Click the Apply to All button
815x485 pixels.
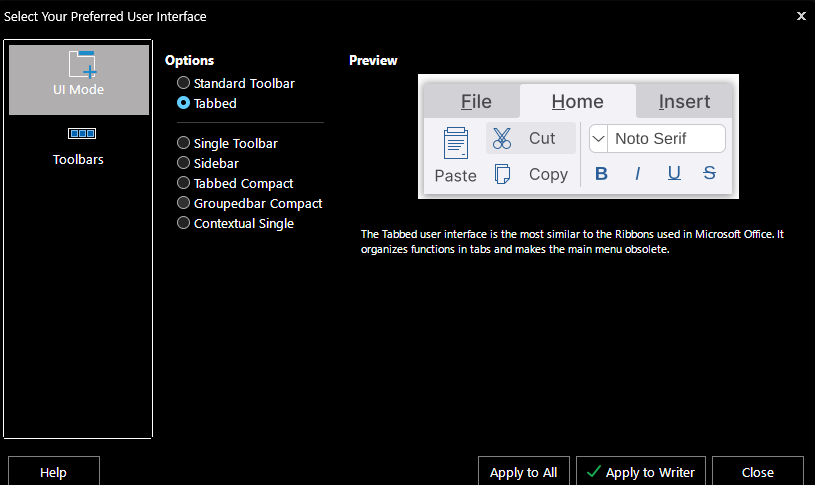[x=523, y=472]
